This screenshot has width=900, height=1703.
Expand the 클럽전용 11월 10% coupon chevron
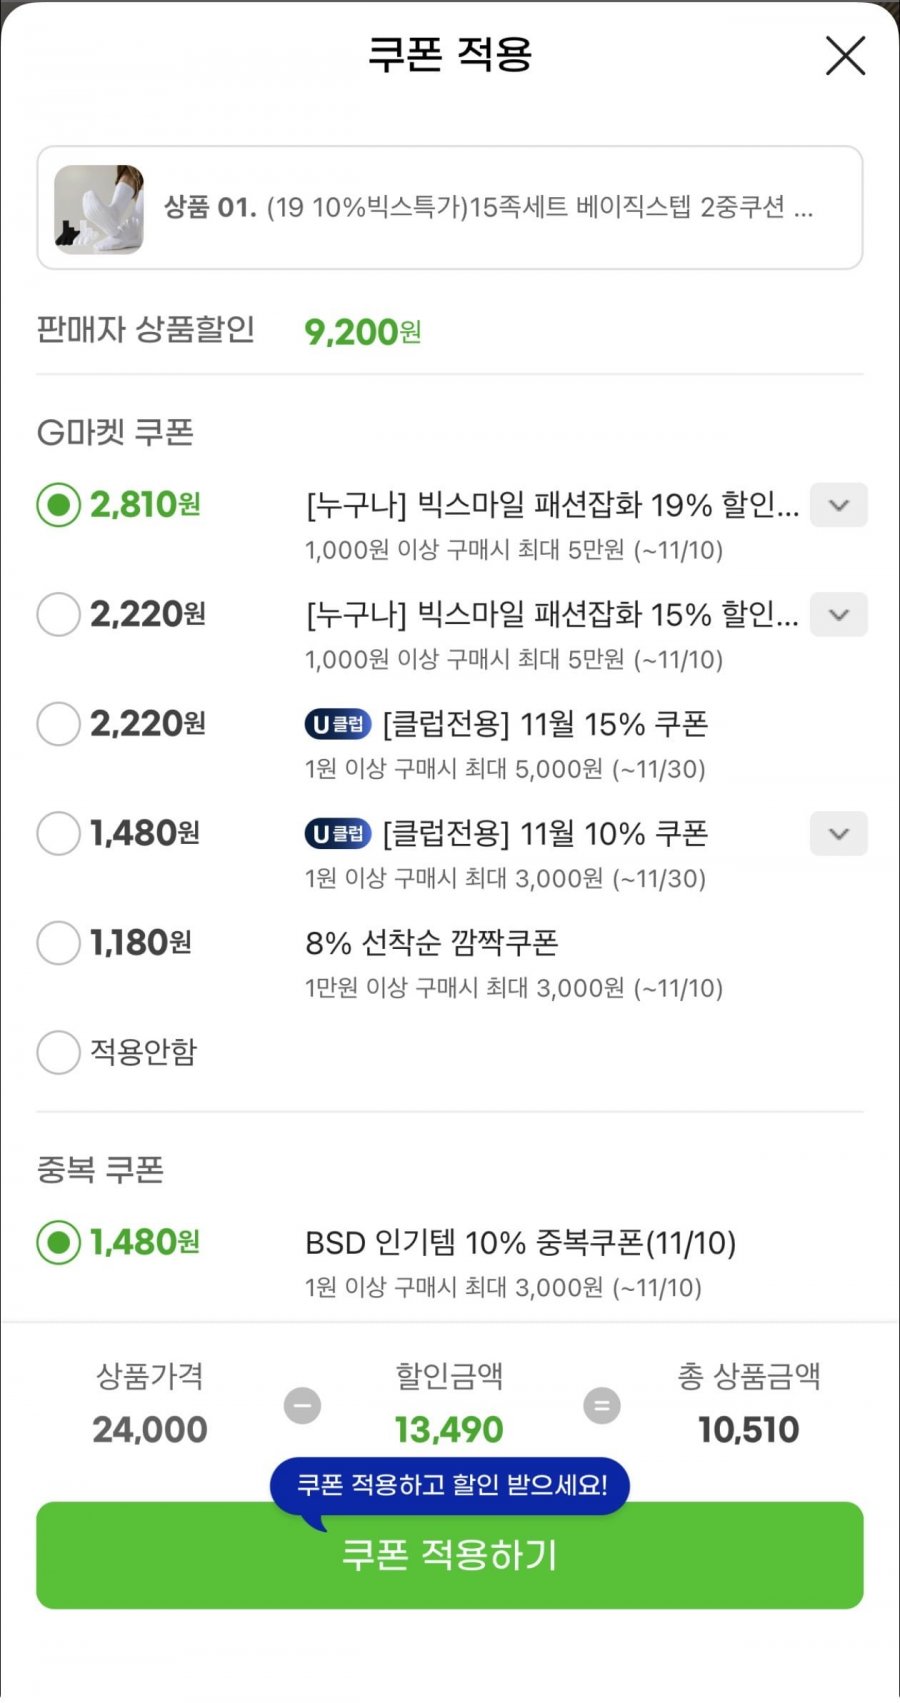838,833
